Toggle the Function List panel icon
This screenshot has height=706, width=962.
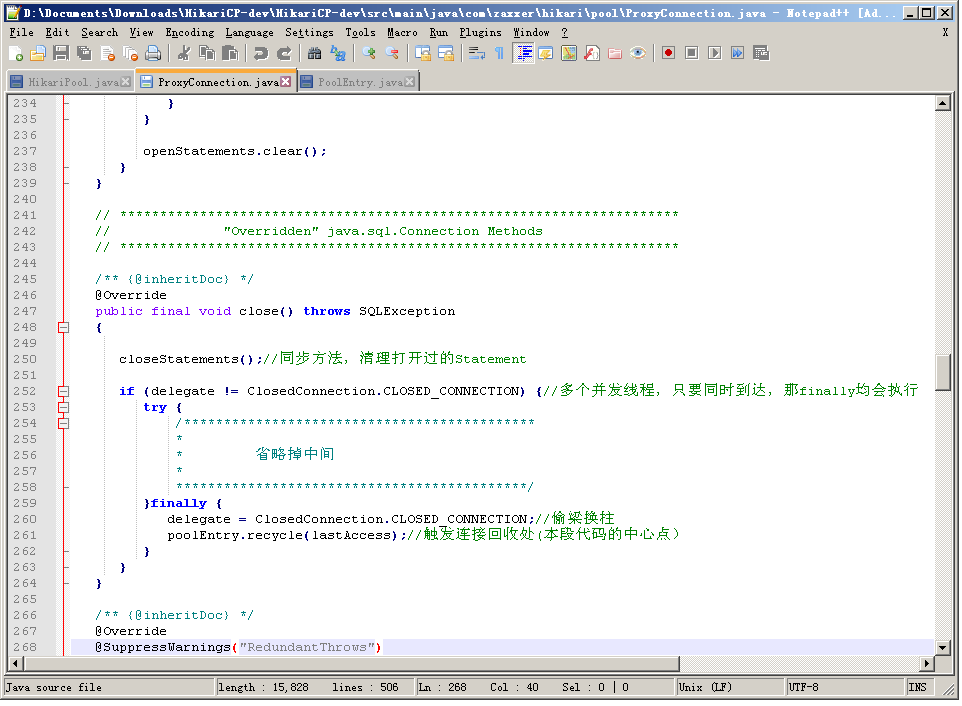click(x=592, y=54)
